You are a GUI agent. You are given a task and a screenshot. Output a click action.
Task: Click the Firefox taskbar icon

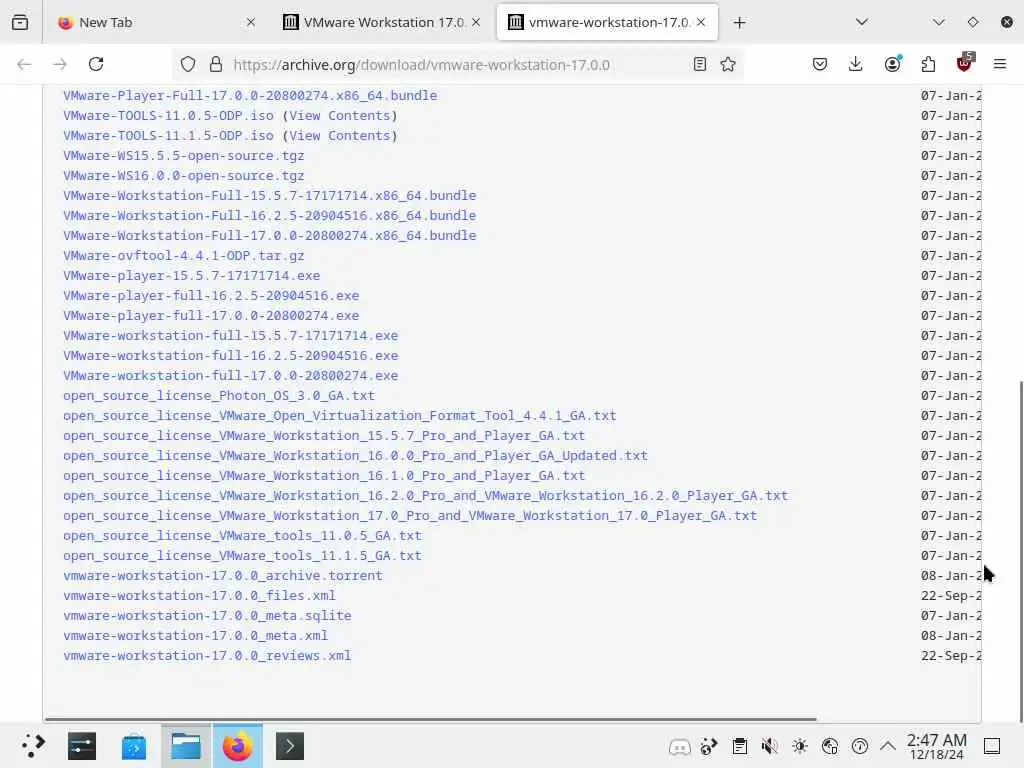click(238, 746)
